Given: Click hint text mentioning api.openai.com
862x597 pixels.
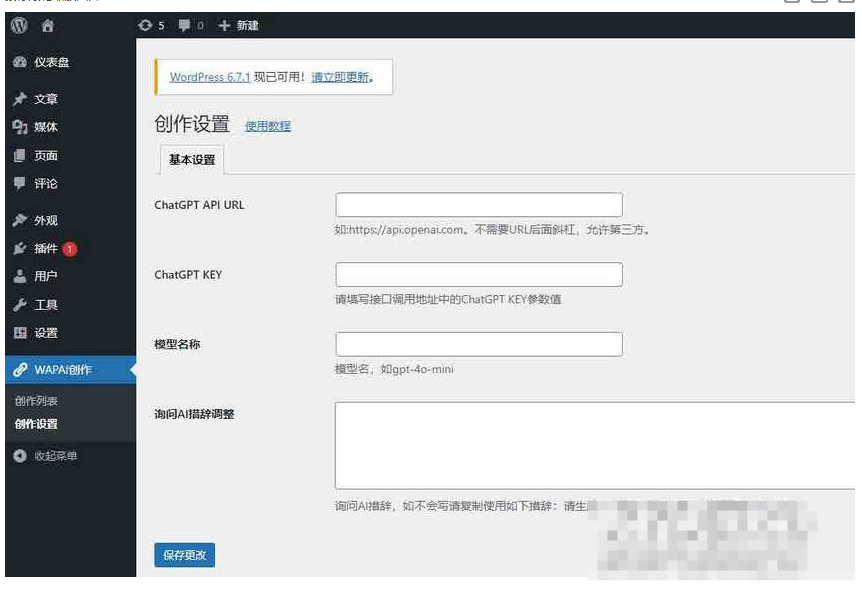Looking at the screenshot, I should [492, 230].
